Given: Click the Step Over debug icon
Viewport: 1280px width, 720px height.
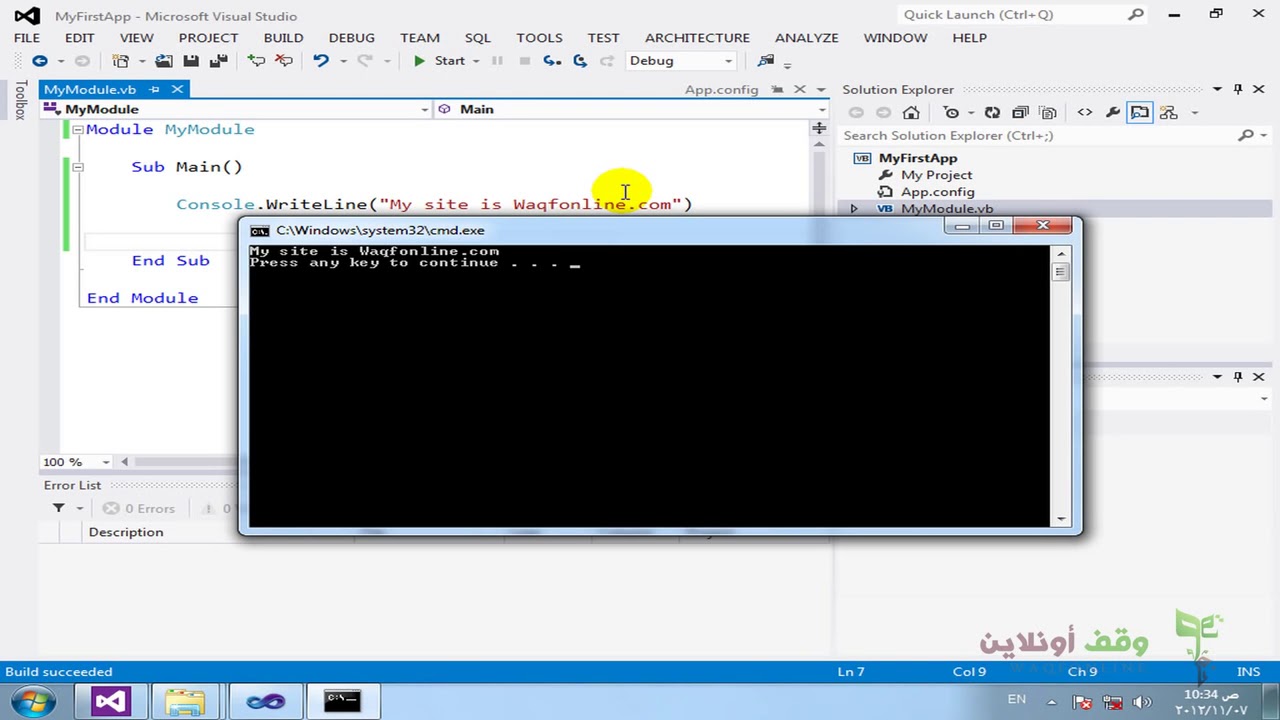Looking at the screenshot, I should click(580, 61).
